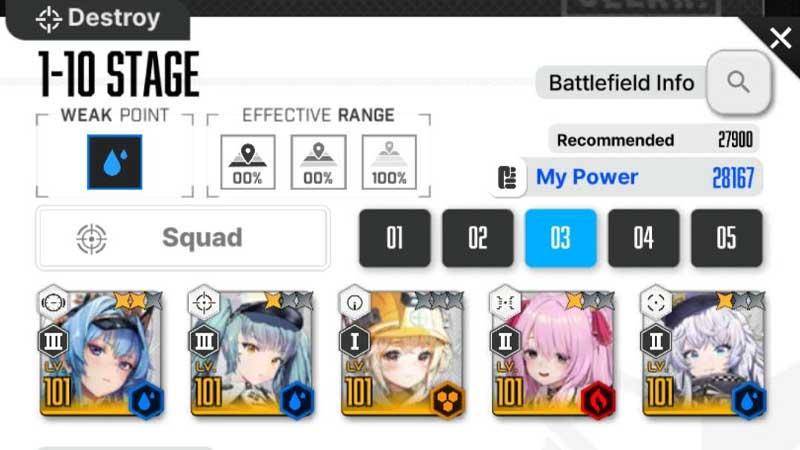
Task: Switch to squad tab 04
Action: click(x=644, y=238)
